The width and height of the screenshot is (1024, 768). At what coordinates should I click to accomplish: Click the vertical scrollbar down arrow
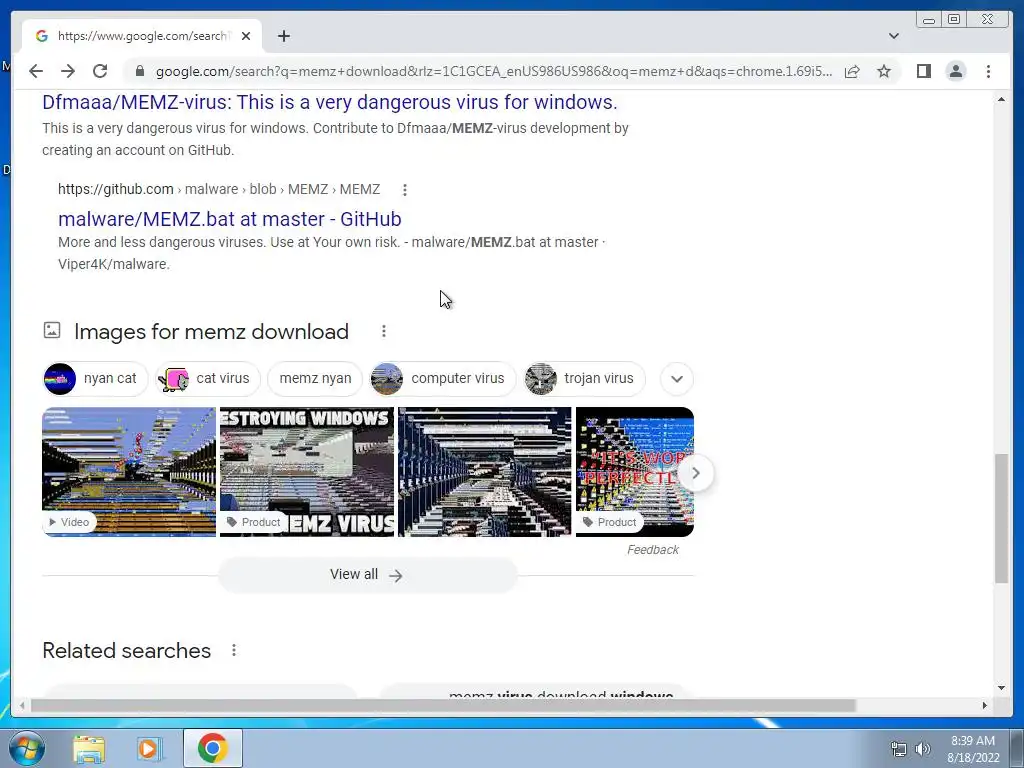(1001, 687)
